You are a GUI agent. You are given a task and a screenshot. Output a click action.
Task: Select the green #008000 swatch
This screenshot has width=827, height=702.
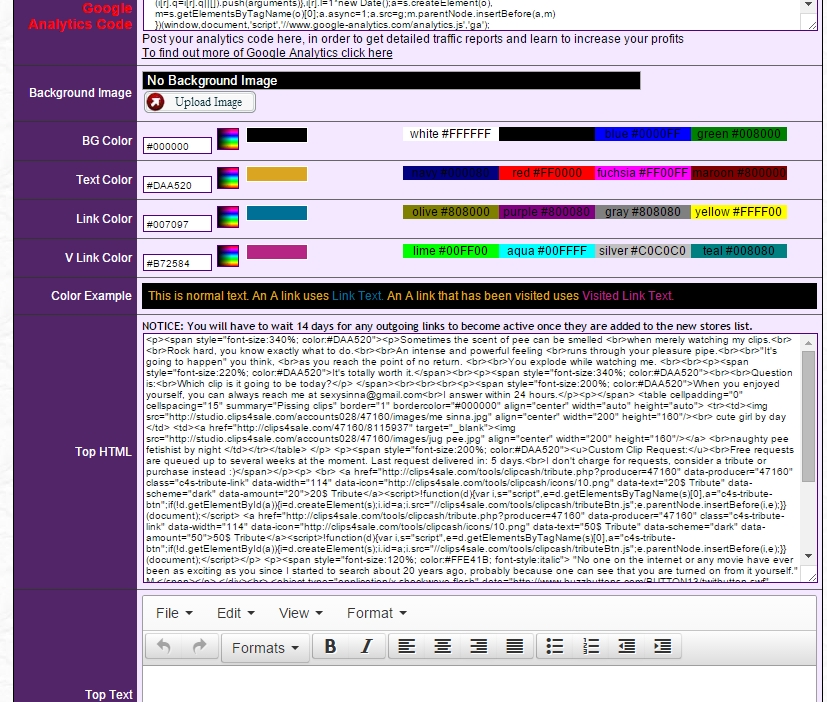pyautogui.click(x=738, y=134)
